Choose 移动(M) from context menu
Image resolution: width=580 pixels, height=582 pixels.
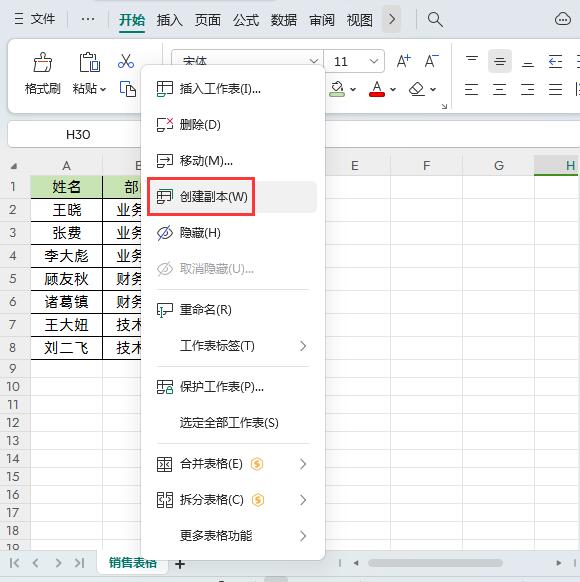[x=232, y=161]
